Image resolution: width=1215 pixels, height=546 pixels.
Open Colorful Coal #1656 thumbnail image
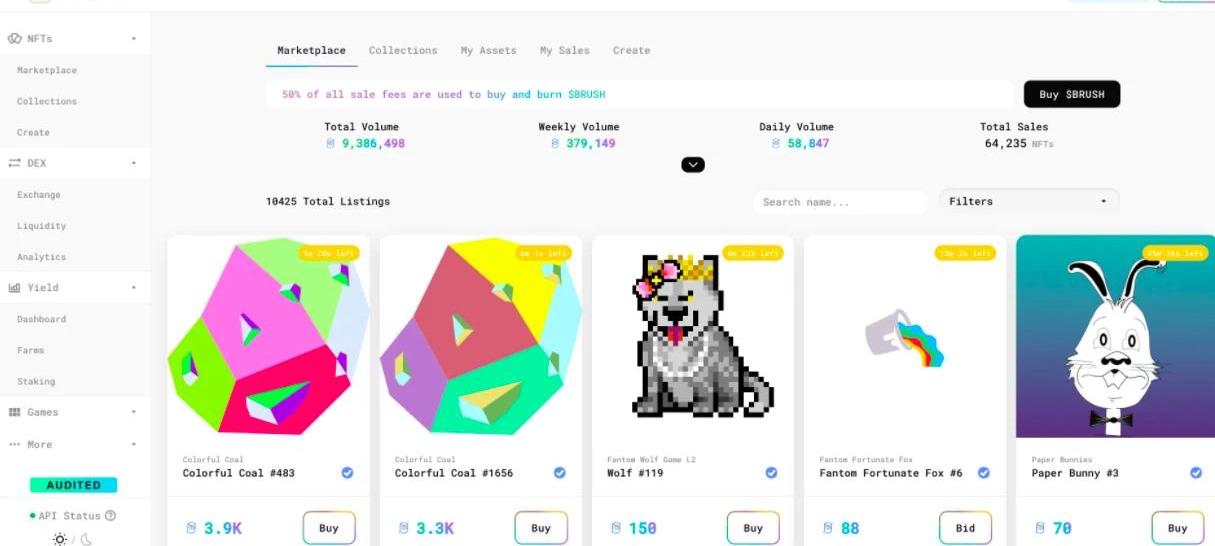481,338
